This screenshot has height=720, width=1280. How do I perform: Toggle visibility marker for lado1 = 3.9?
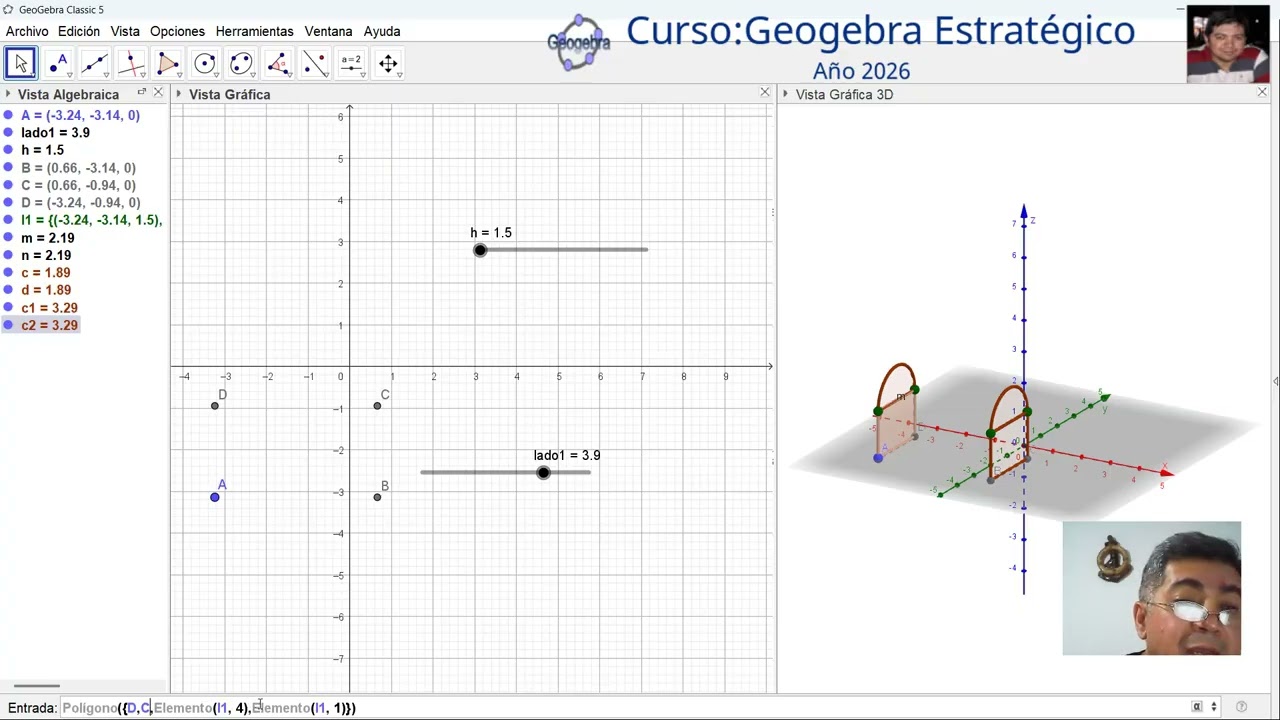(x=9, y=133)
